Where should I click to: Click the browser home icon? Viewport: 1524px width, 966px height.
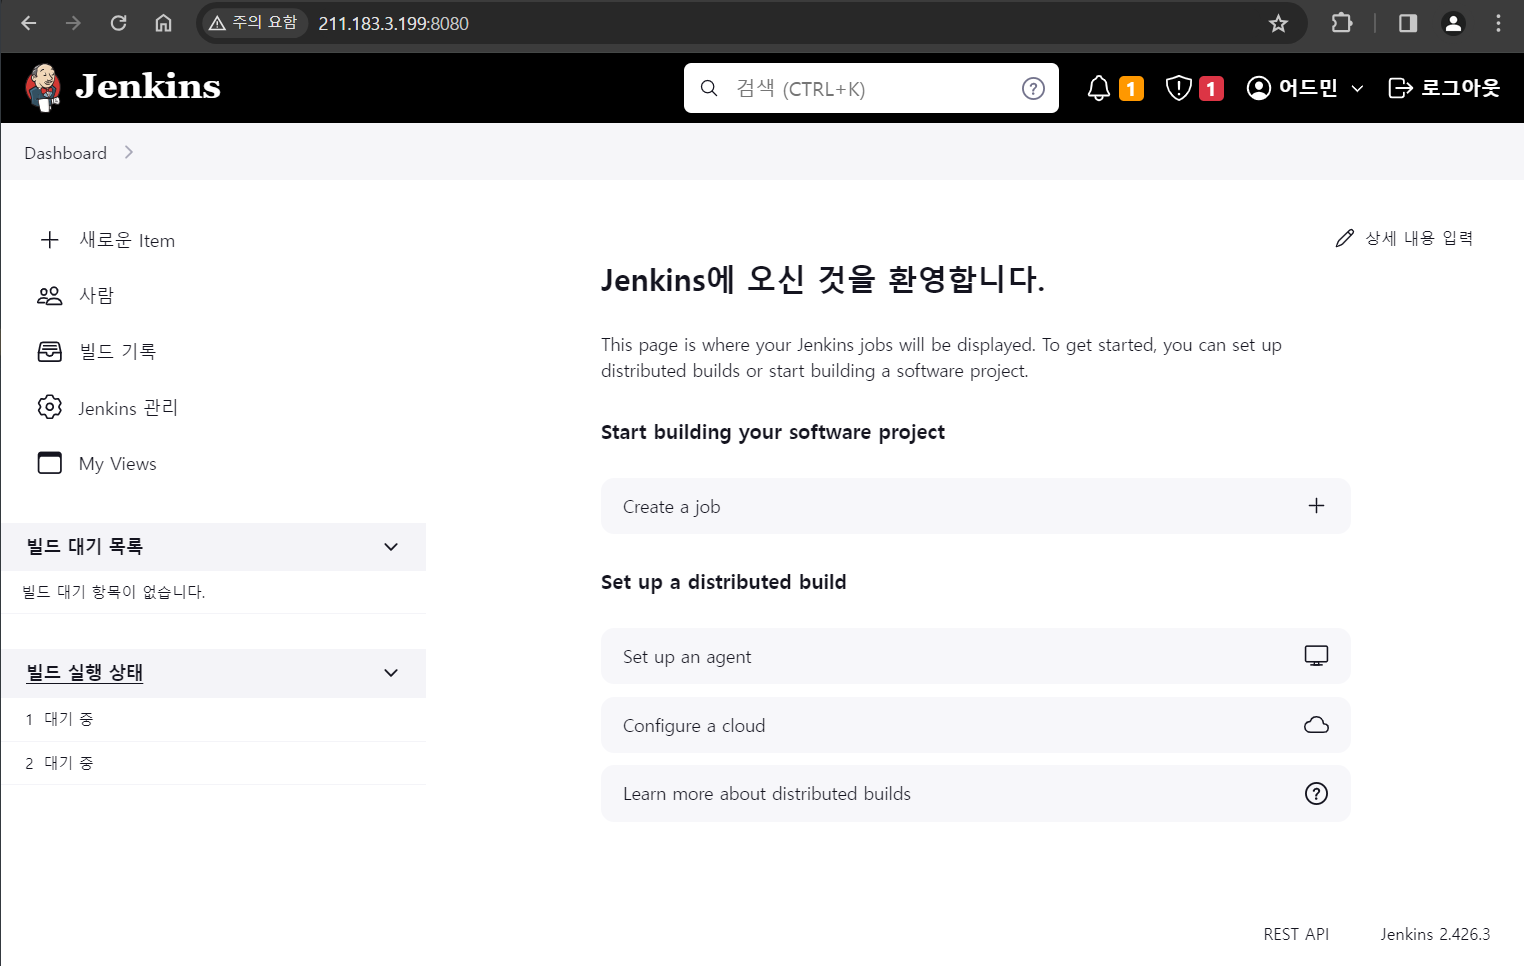pyautogui.click(x=163, y=23)
